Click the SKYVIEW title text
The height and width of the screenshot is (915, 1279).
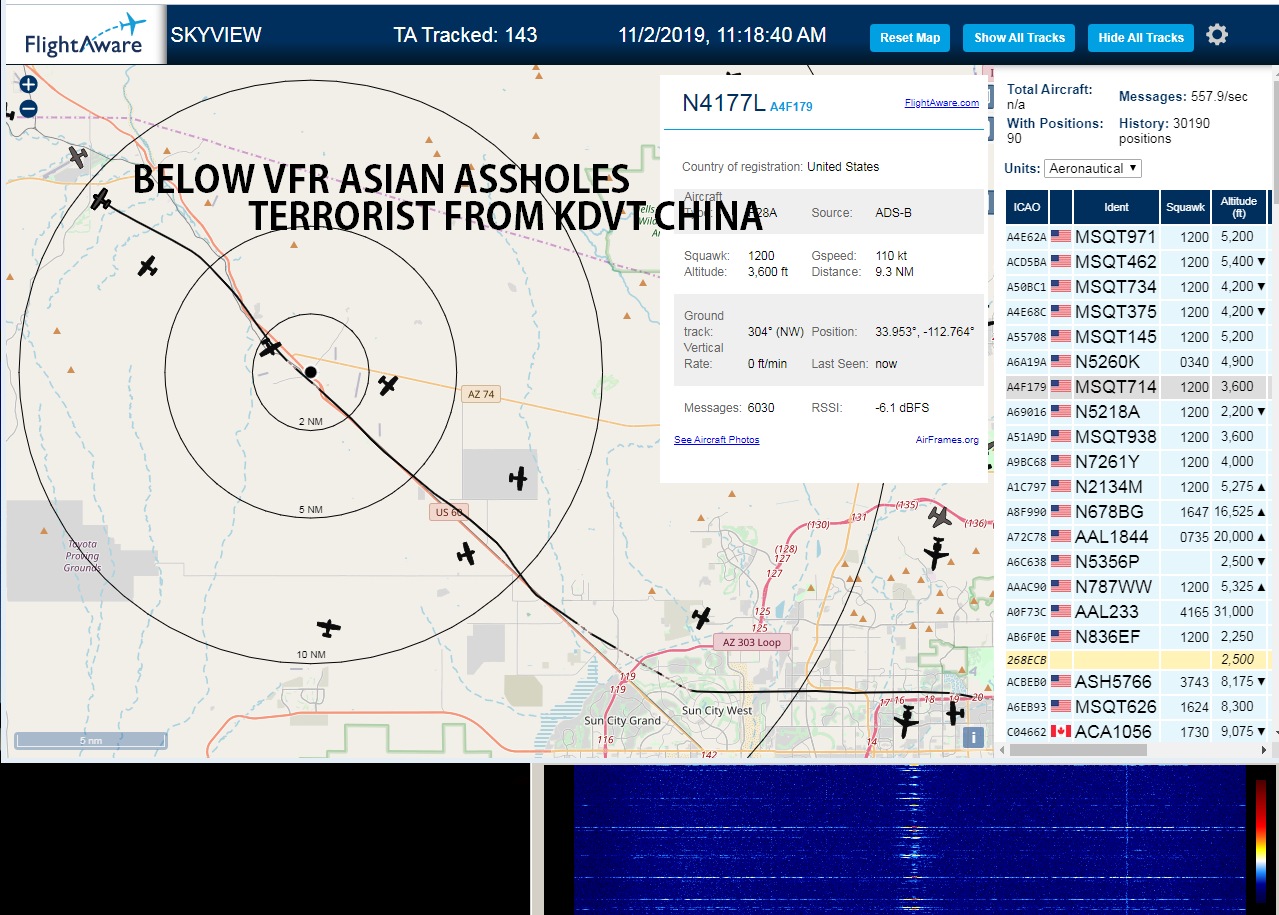click(x=216, y=35)
